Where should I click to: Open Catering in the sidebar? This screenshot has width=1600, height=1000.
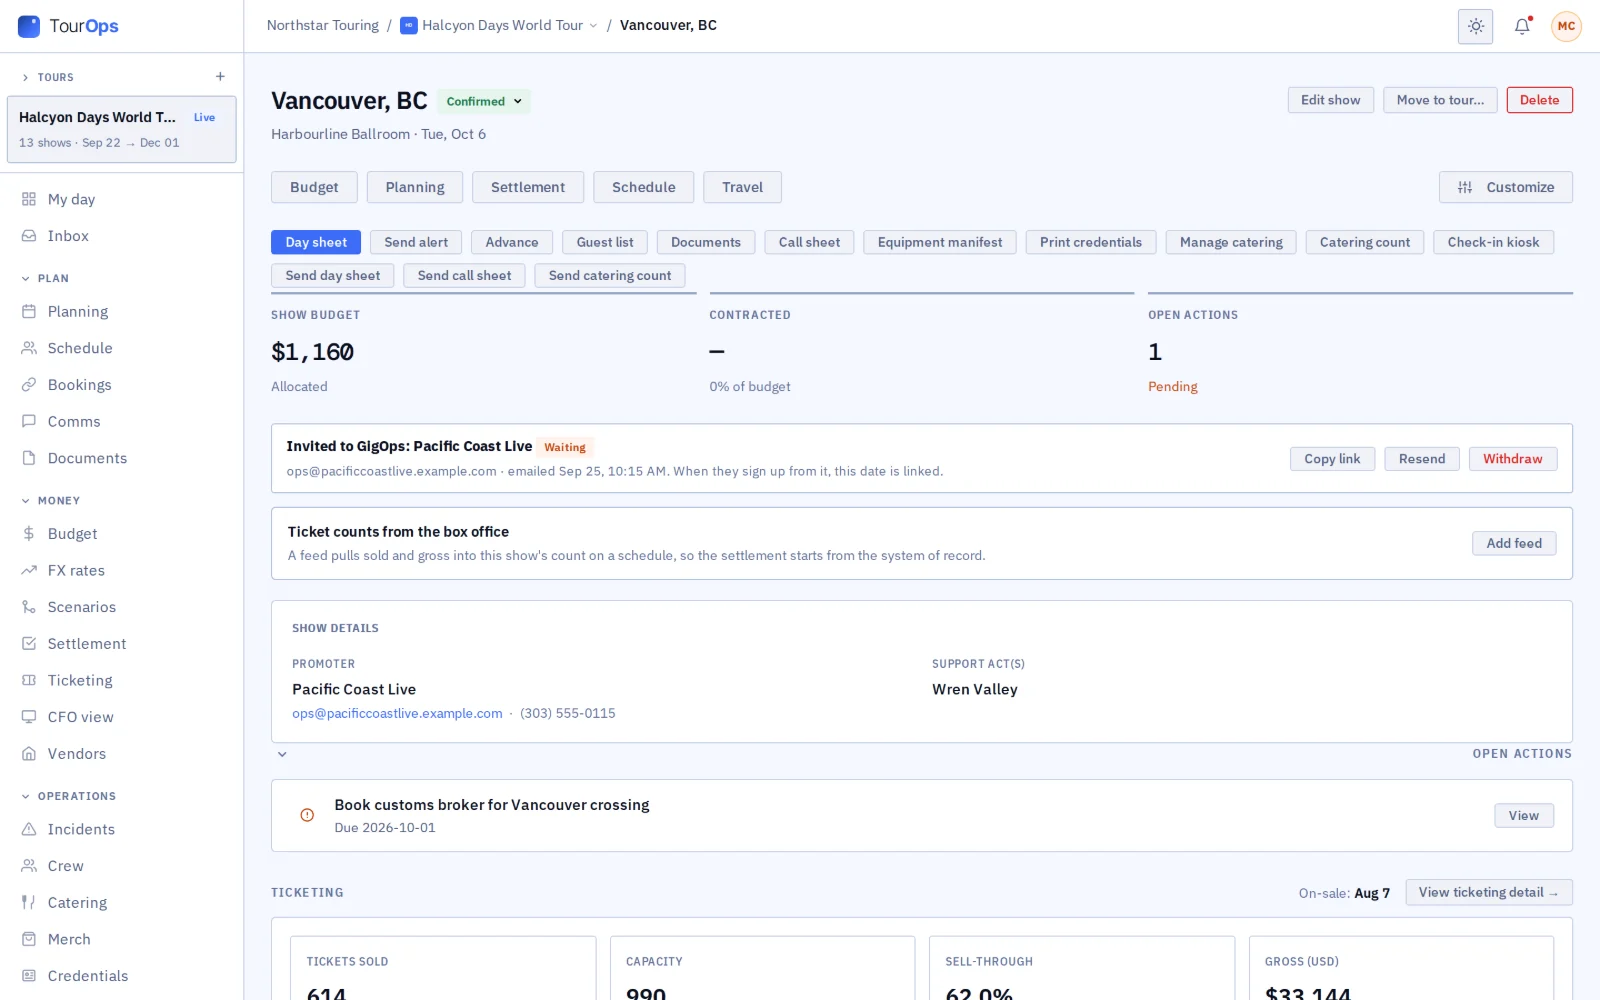click(x=121, y=903)
